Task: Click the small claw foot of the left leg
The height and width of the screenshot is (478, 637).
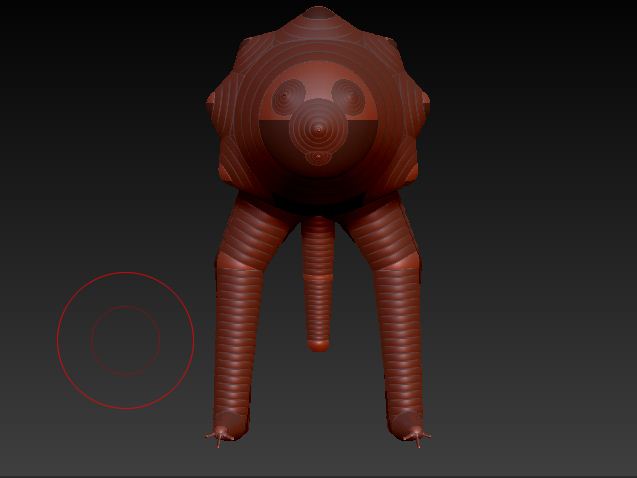Action: click(x=219, y=437)
